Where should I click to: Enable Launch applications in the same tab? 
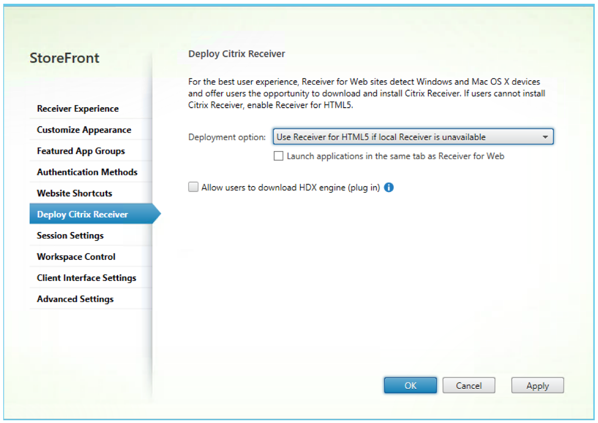click(x=278, y=156)
